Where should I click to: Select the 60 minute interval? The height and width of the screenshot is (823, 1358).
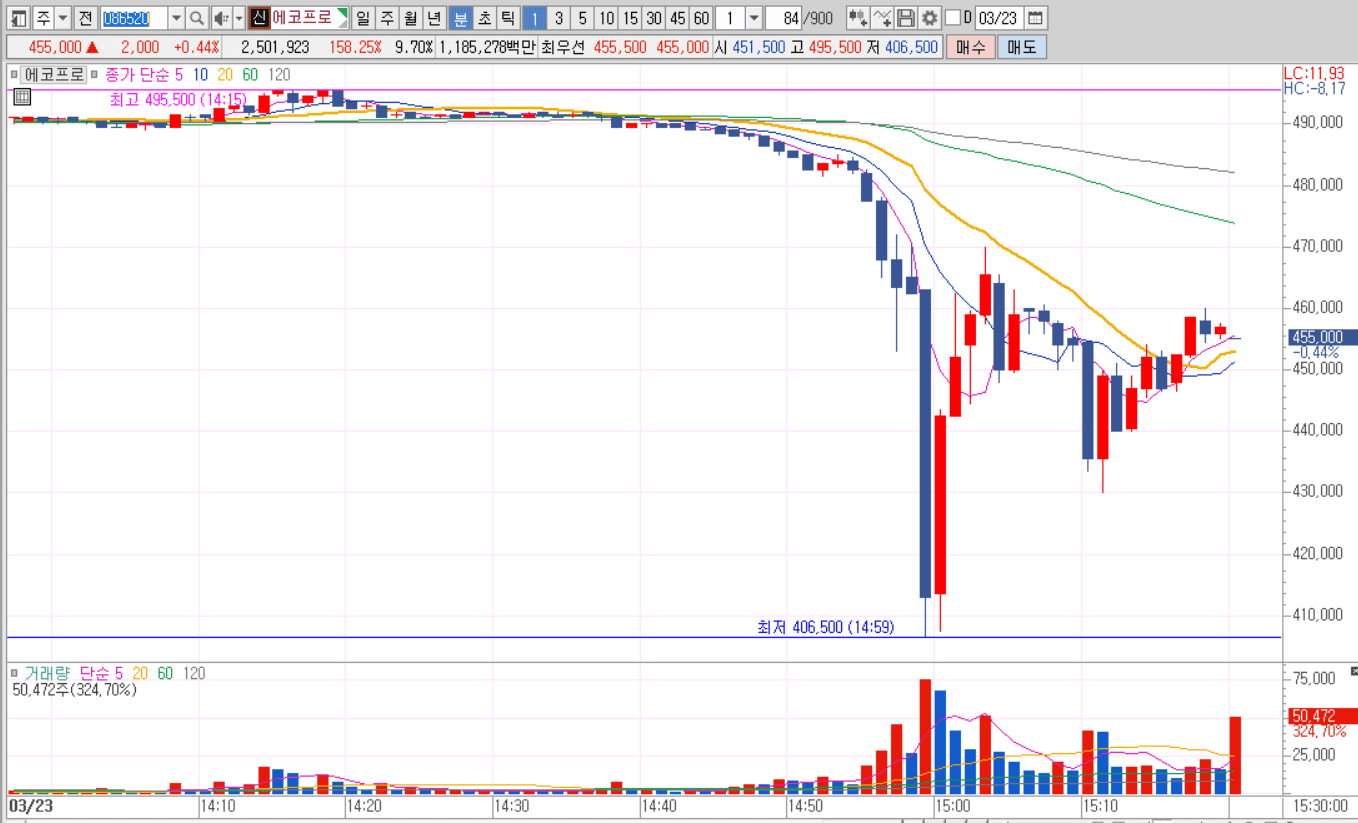[x=702, y=17]
